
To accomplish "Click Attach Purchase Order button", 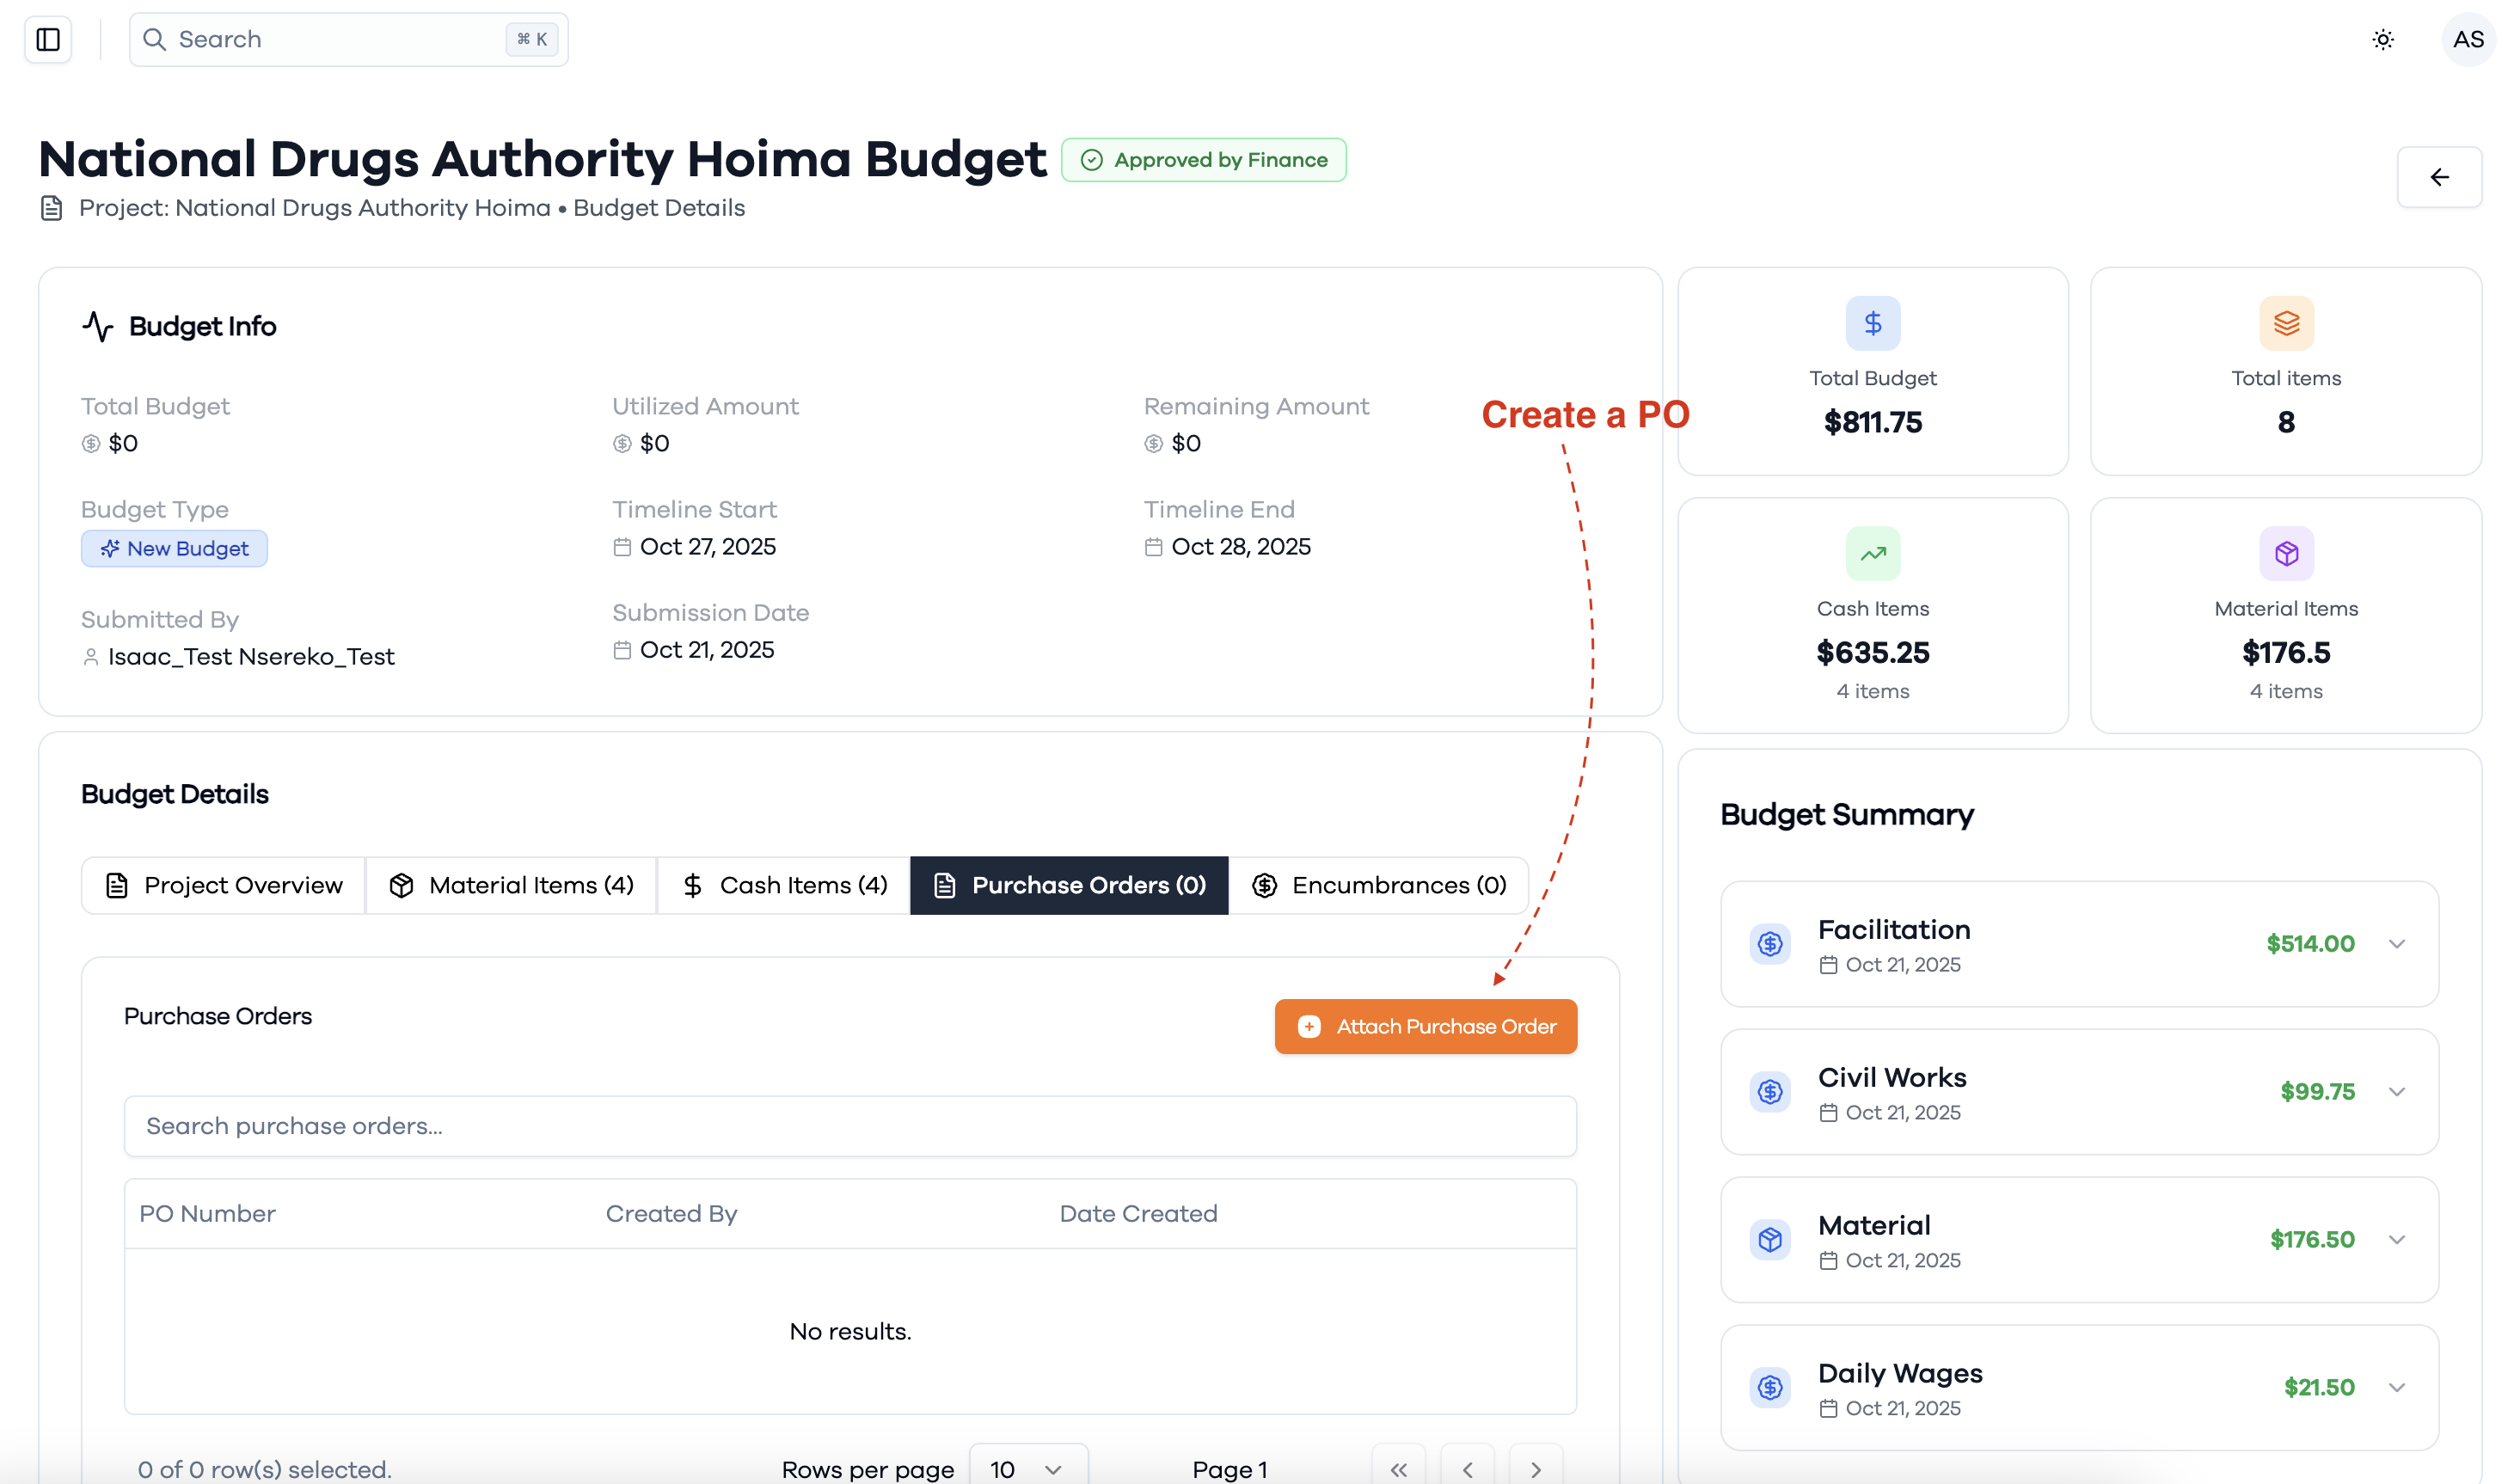I will pyautogui.click(x=1426, y=1026).
